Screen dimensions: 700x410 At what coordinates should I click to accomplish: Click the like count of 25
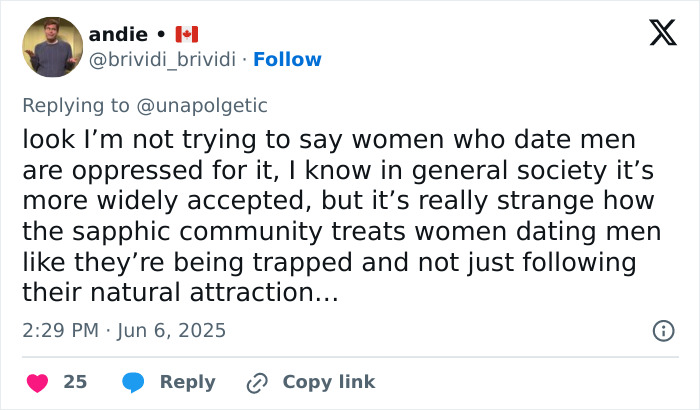point(75,382)
